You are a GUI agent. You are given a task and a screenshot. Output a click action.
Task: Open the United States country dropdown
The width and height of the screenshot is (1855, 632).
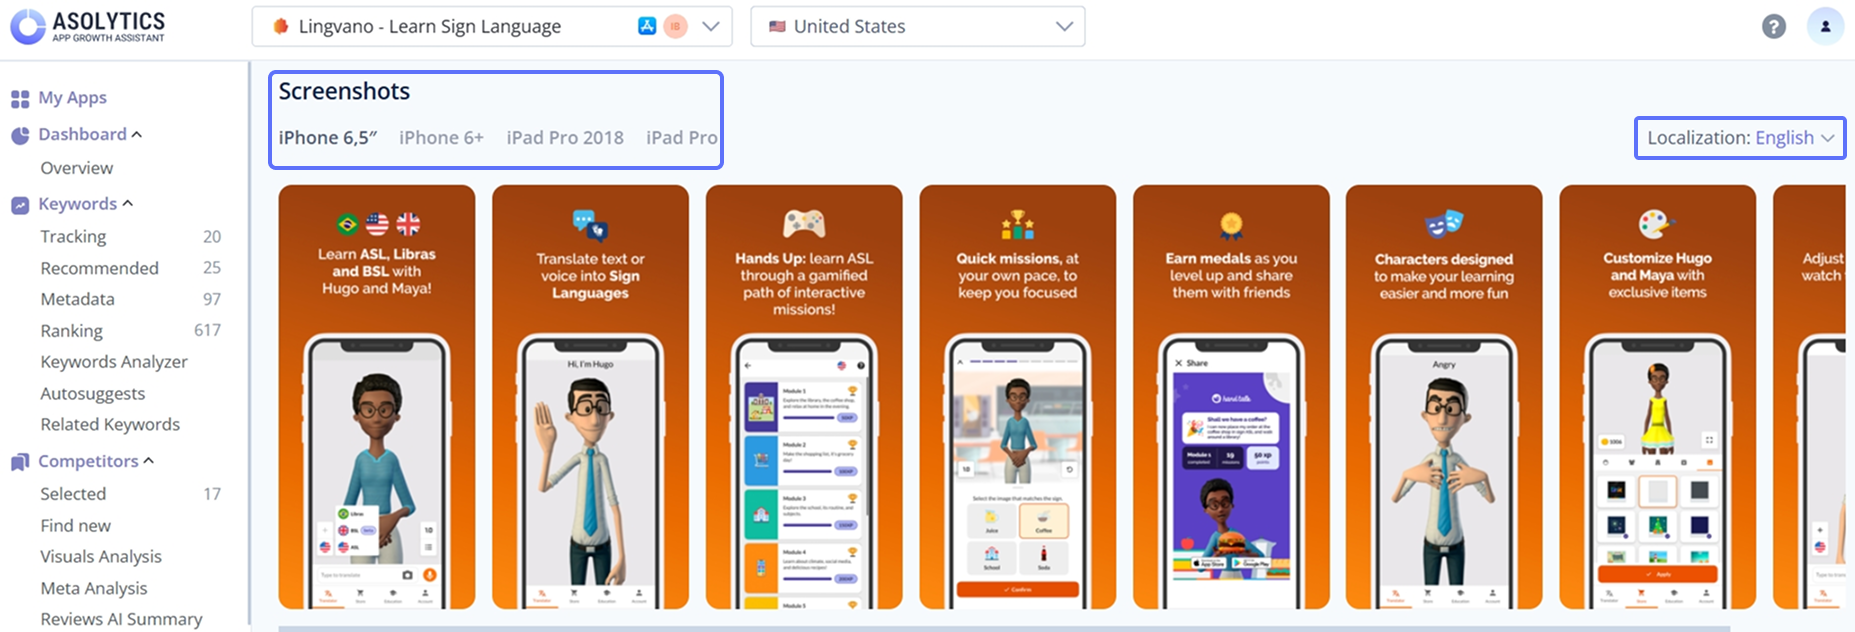click(918, 27)
